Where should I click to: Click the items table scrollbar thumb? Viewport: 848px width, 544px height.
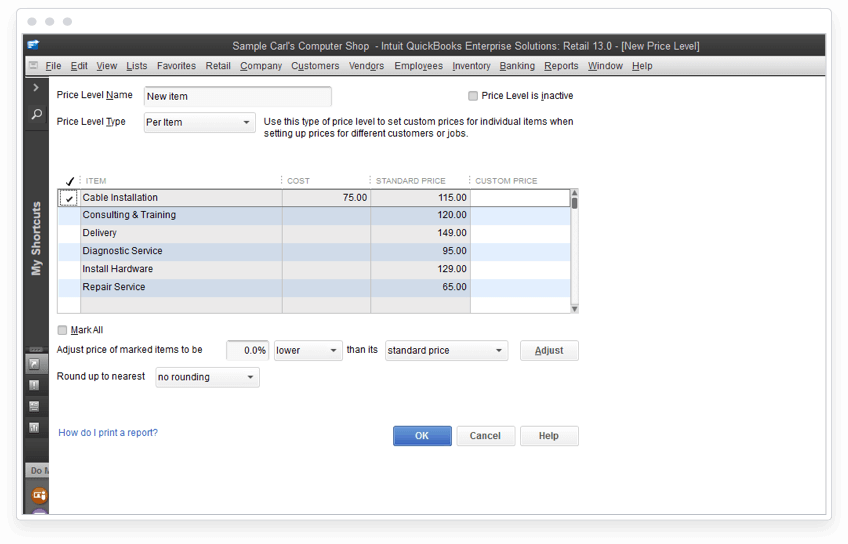tap(574, 203)
